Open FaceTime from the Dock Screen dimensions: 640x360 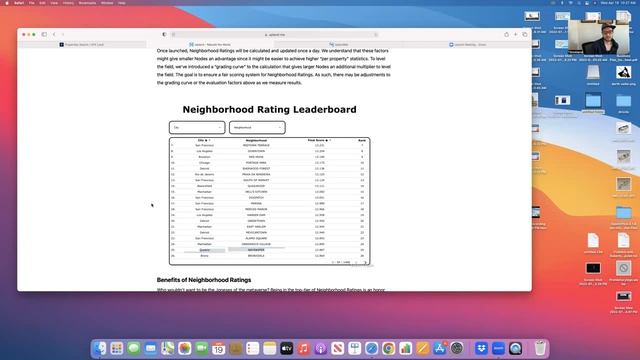click(x=202, y=348)
